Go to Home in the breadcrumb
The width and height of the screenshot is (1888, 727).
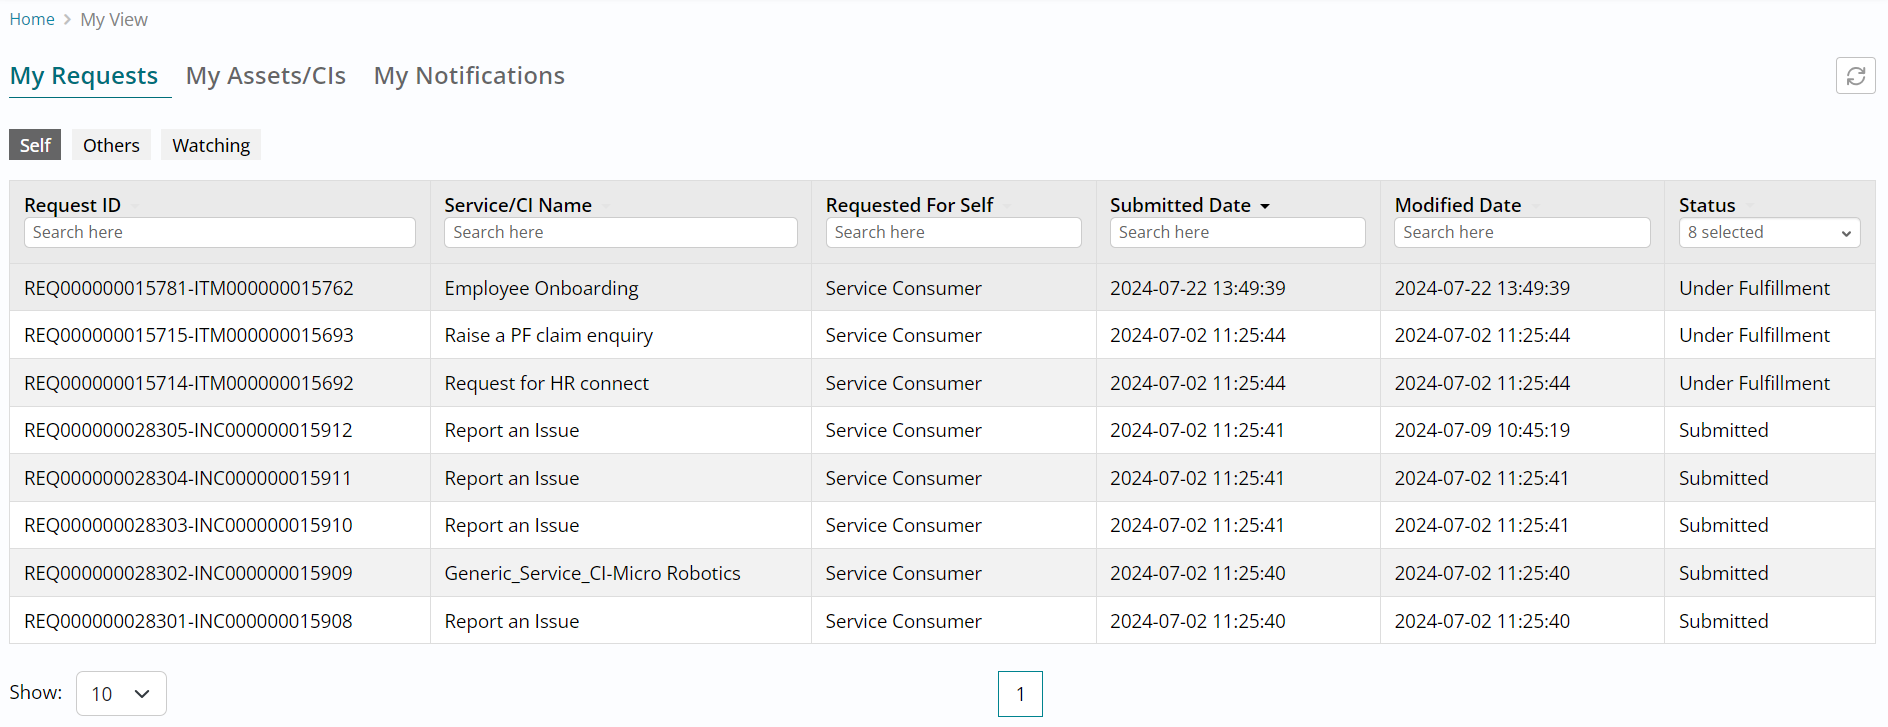click(32, 20)
